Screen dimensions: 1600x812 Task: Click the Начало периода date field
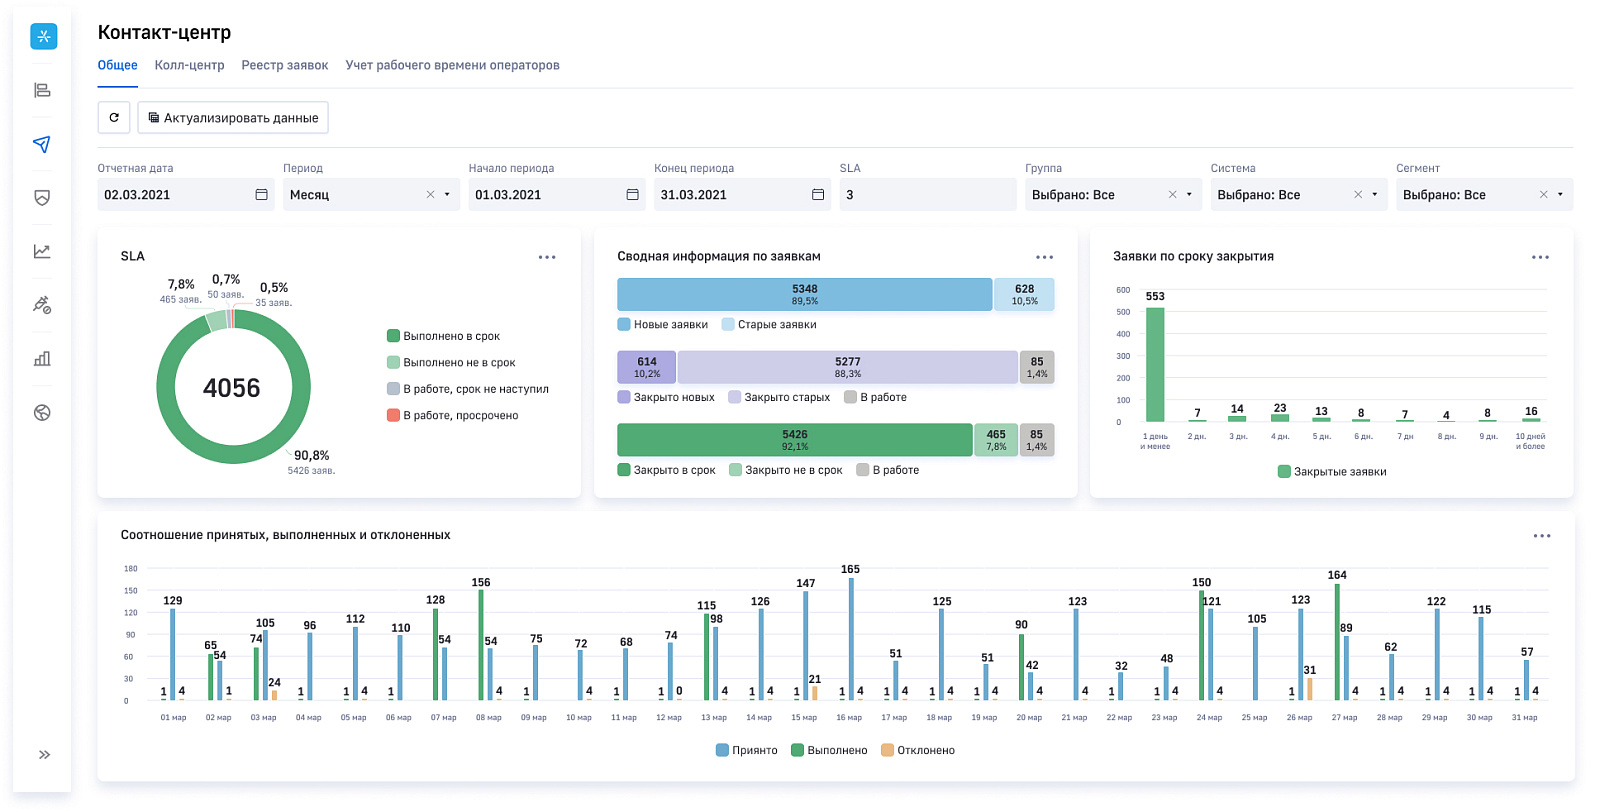557,195
